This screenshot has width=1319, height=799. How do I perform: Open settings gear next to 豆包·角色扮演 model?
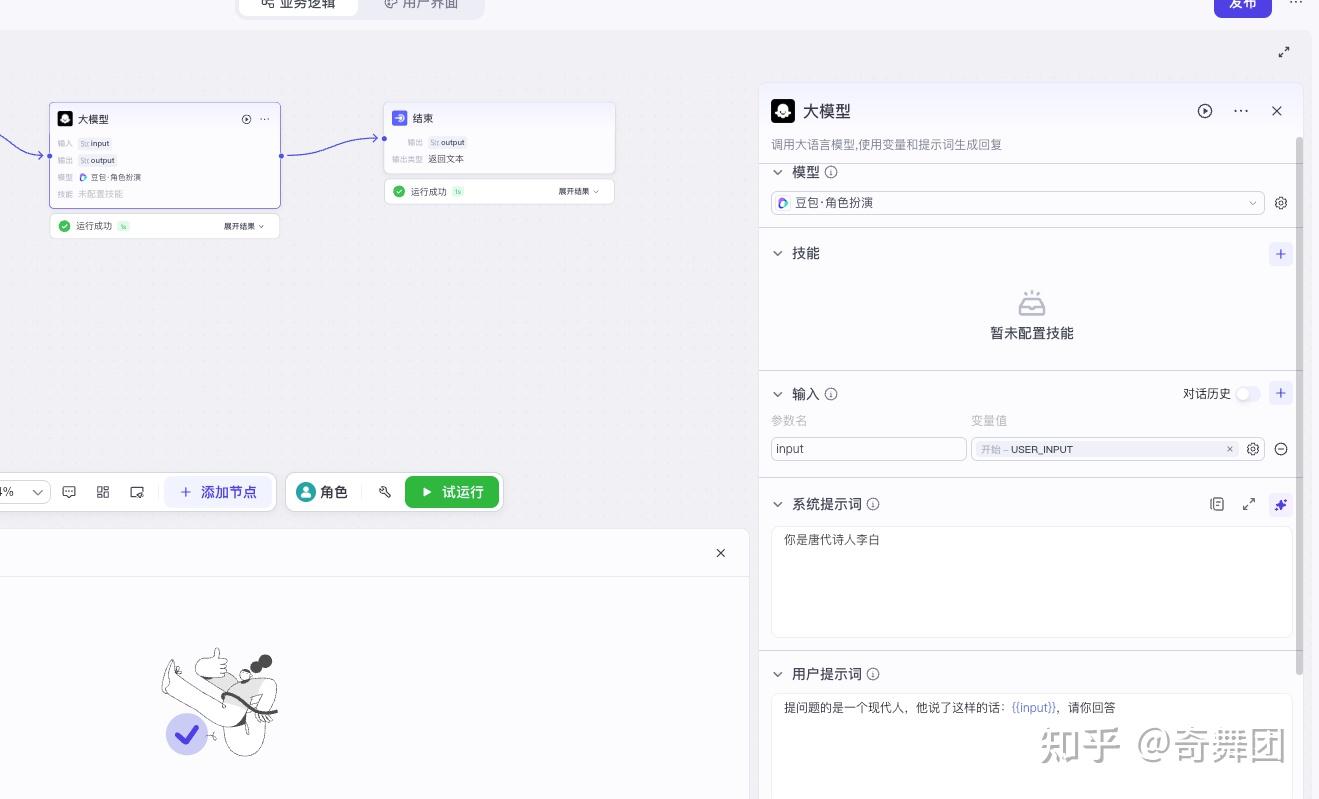1281,203
